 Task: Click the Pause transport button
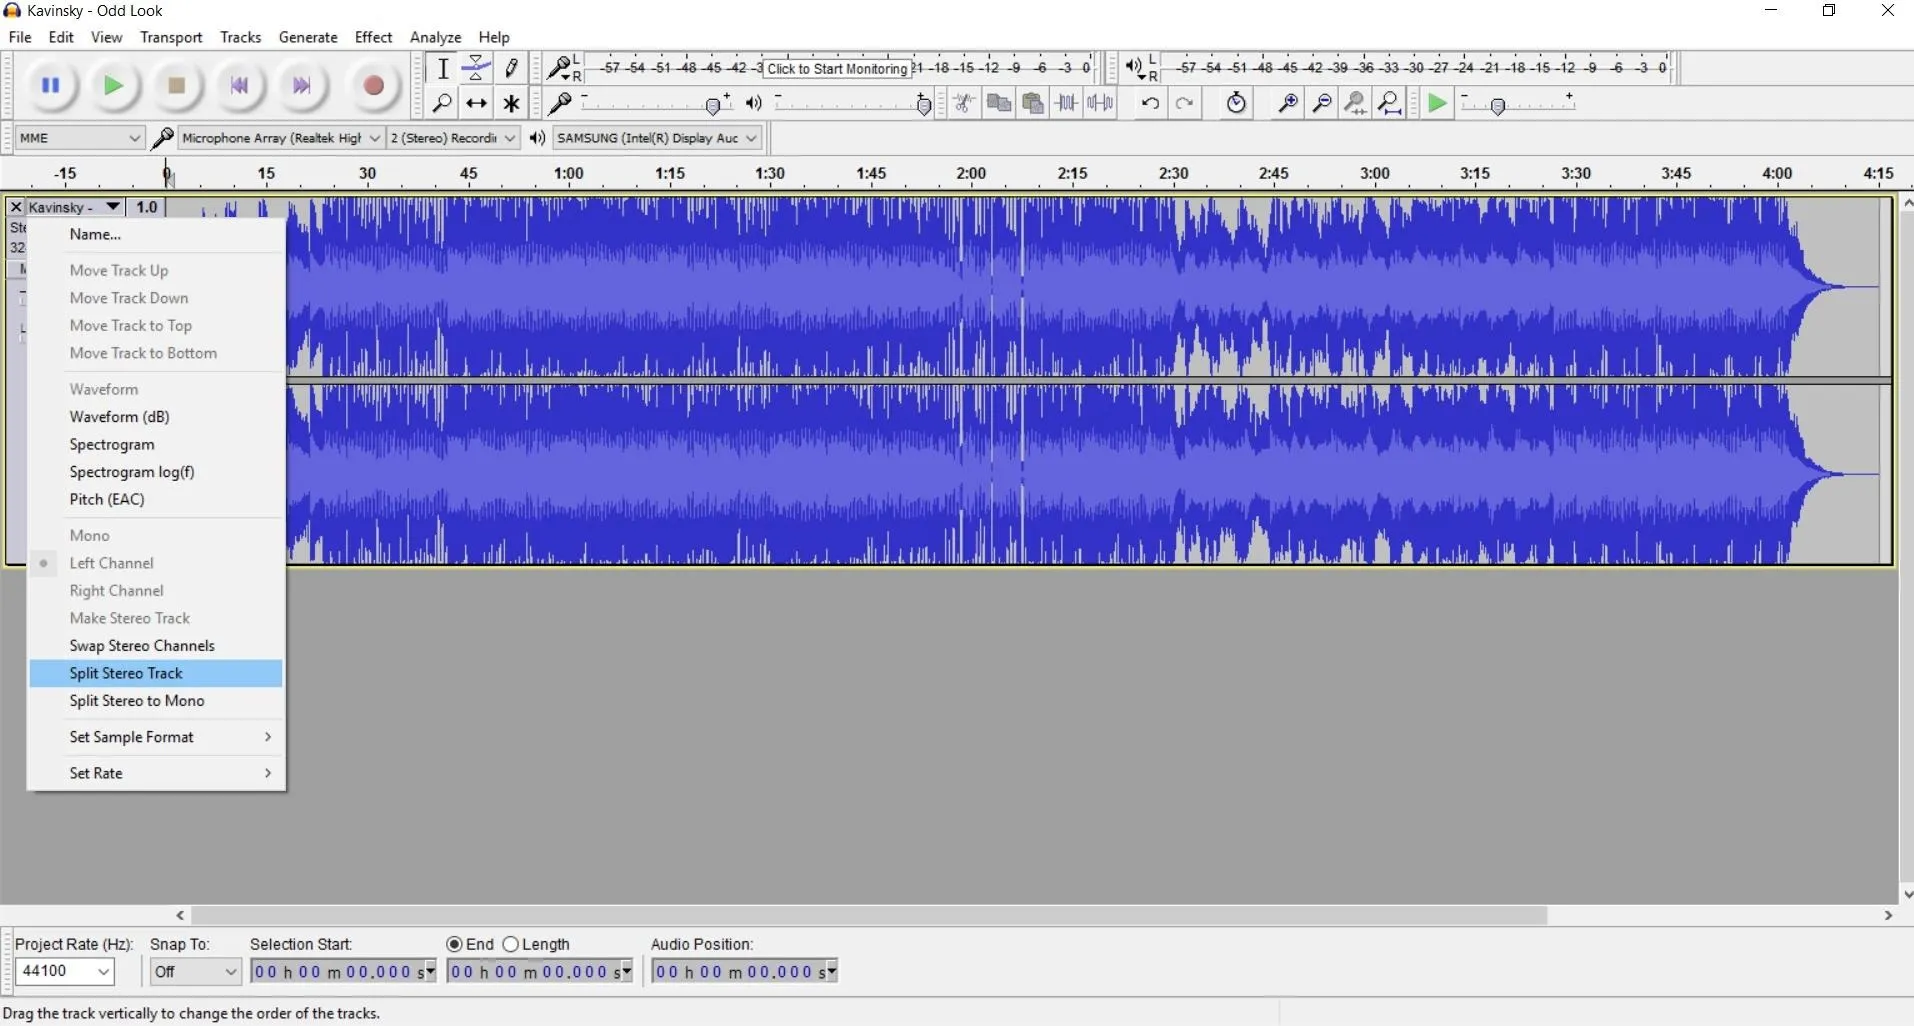pos(51,86)
